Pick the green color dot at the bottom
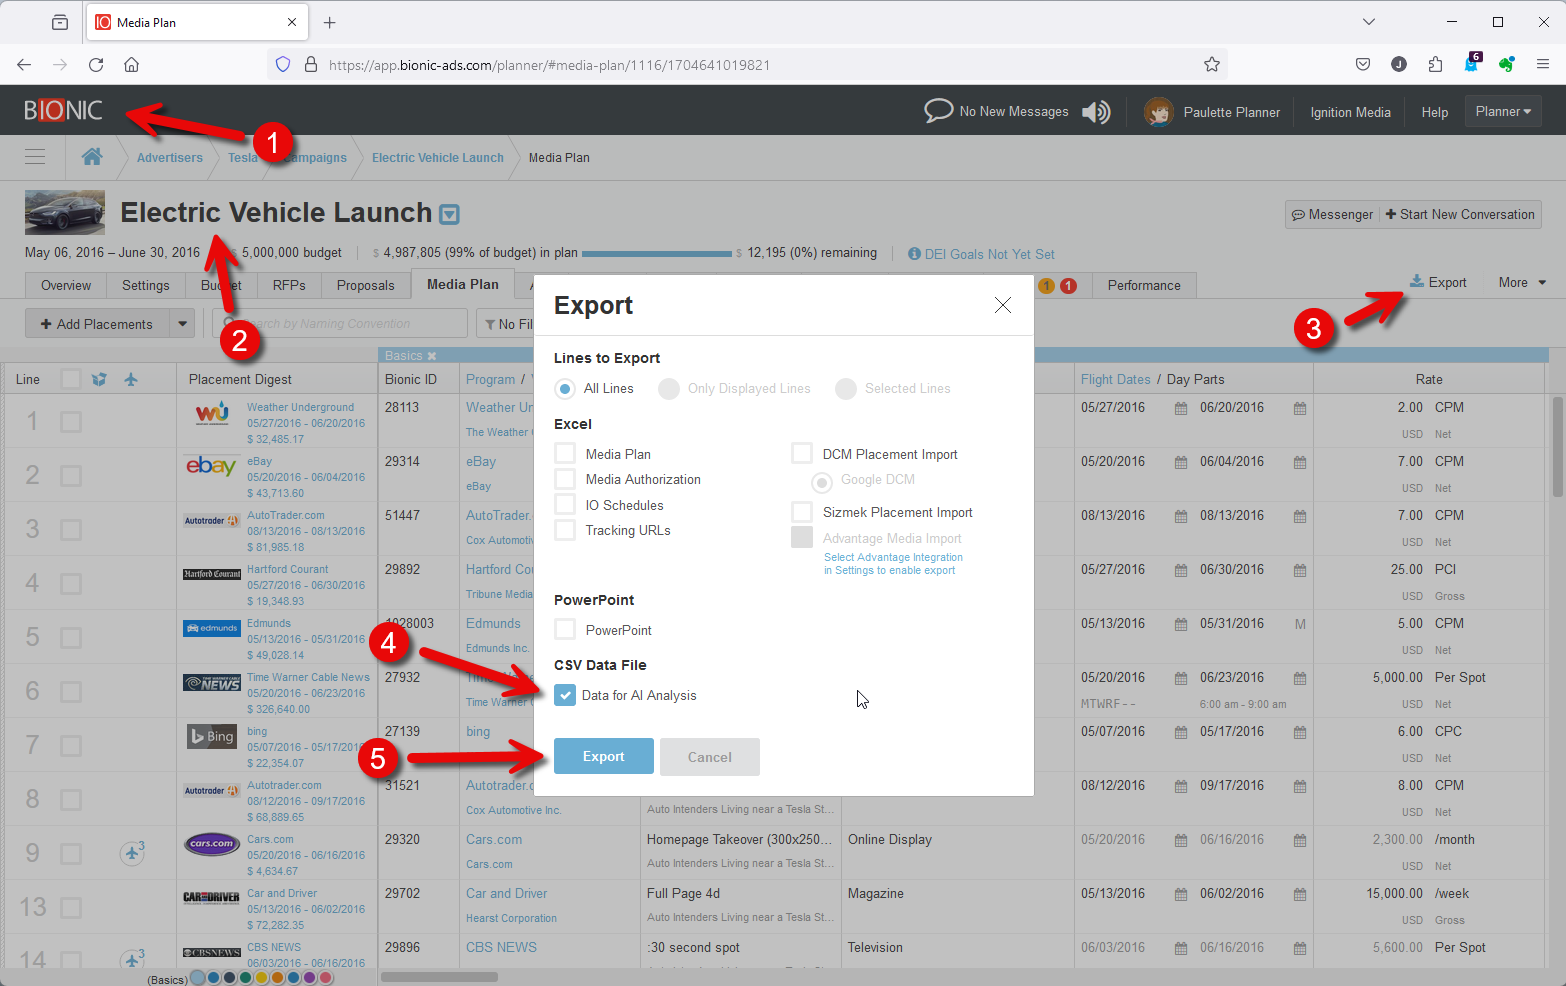The image size is (1566, 986). click(x=246, y=978)
